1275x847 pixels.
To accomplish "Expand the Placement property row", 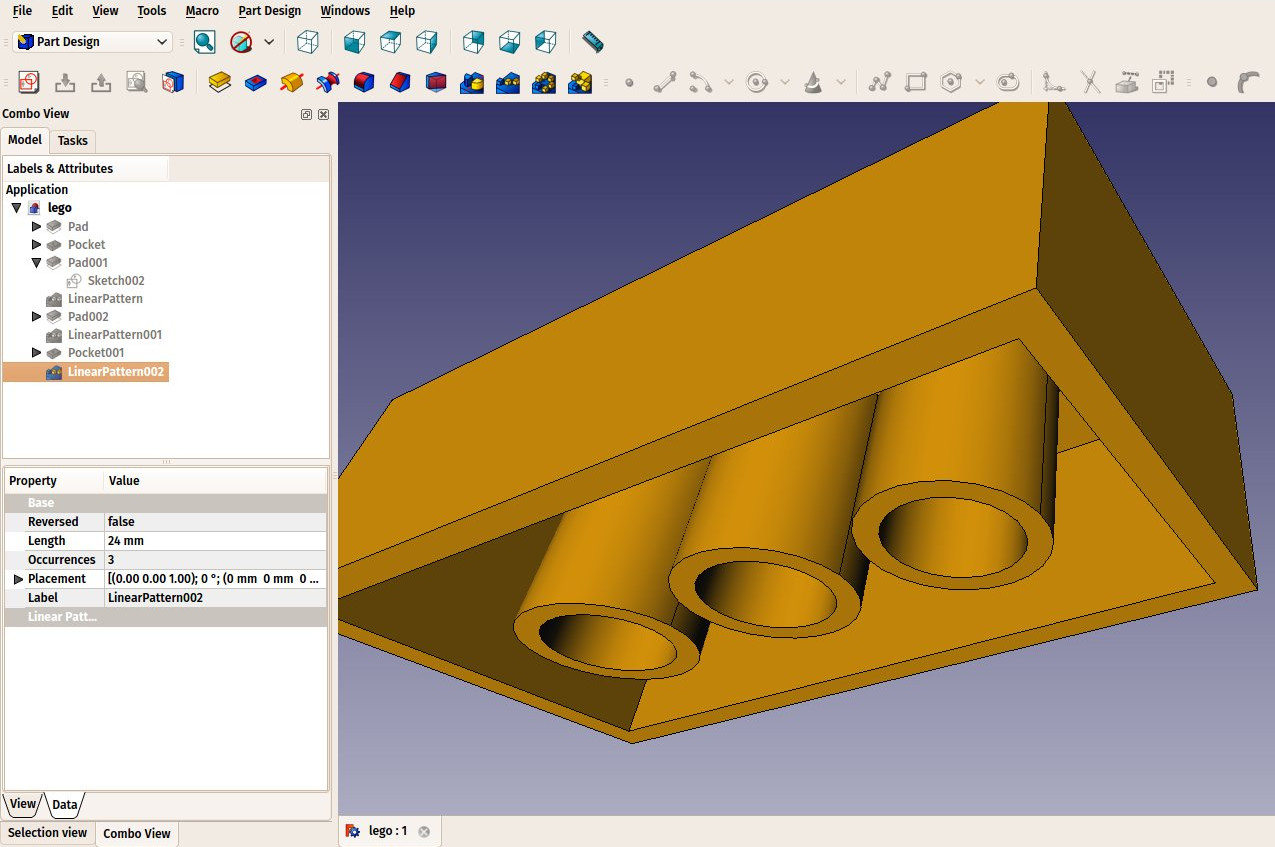I will click(x=18, y=579).
